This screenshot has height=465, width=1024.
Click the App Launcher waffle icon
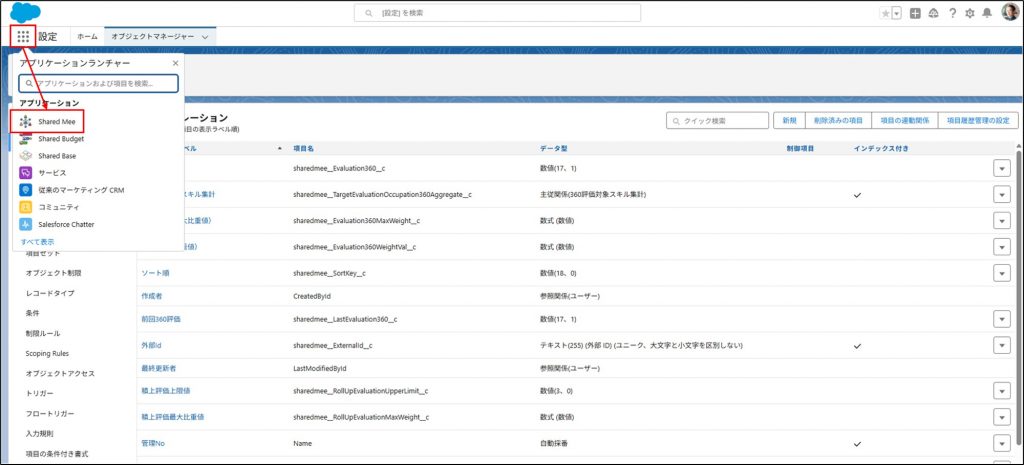23,36
